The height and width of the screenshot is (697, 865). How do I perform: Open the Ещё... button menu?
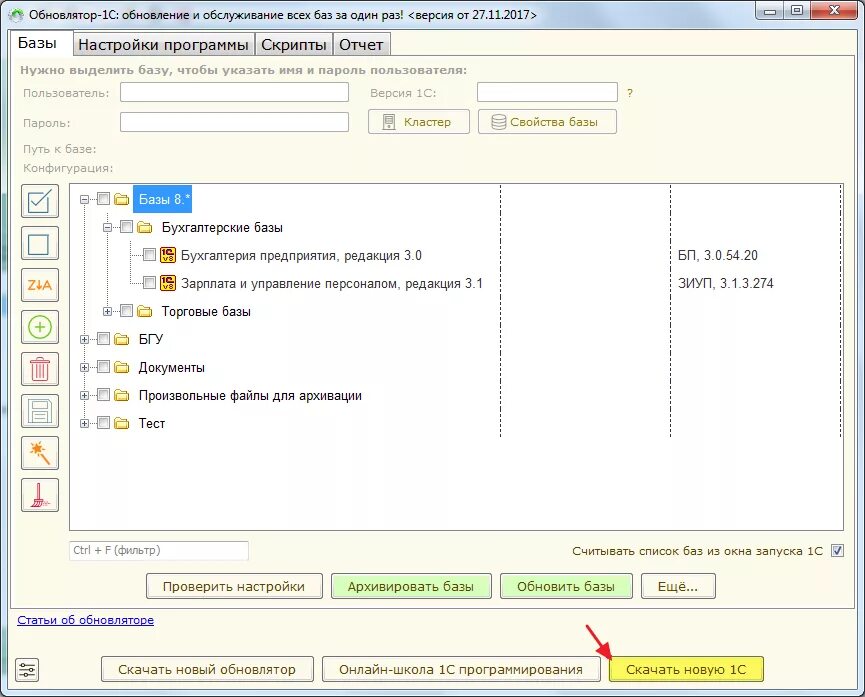click(678, 587)
